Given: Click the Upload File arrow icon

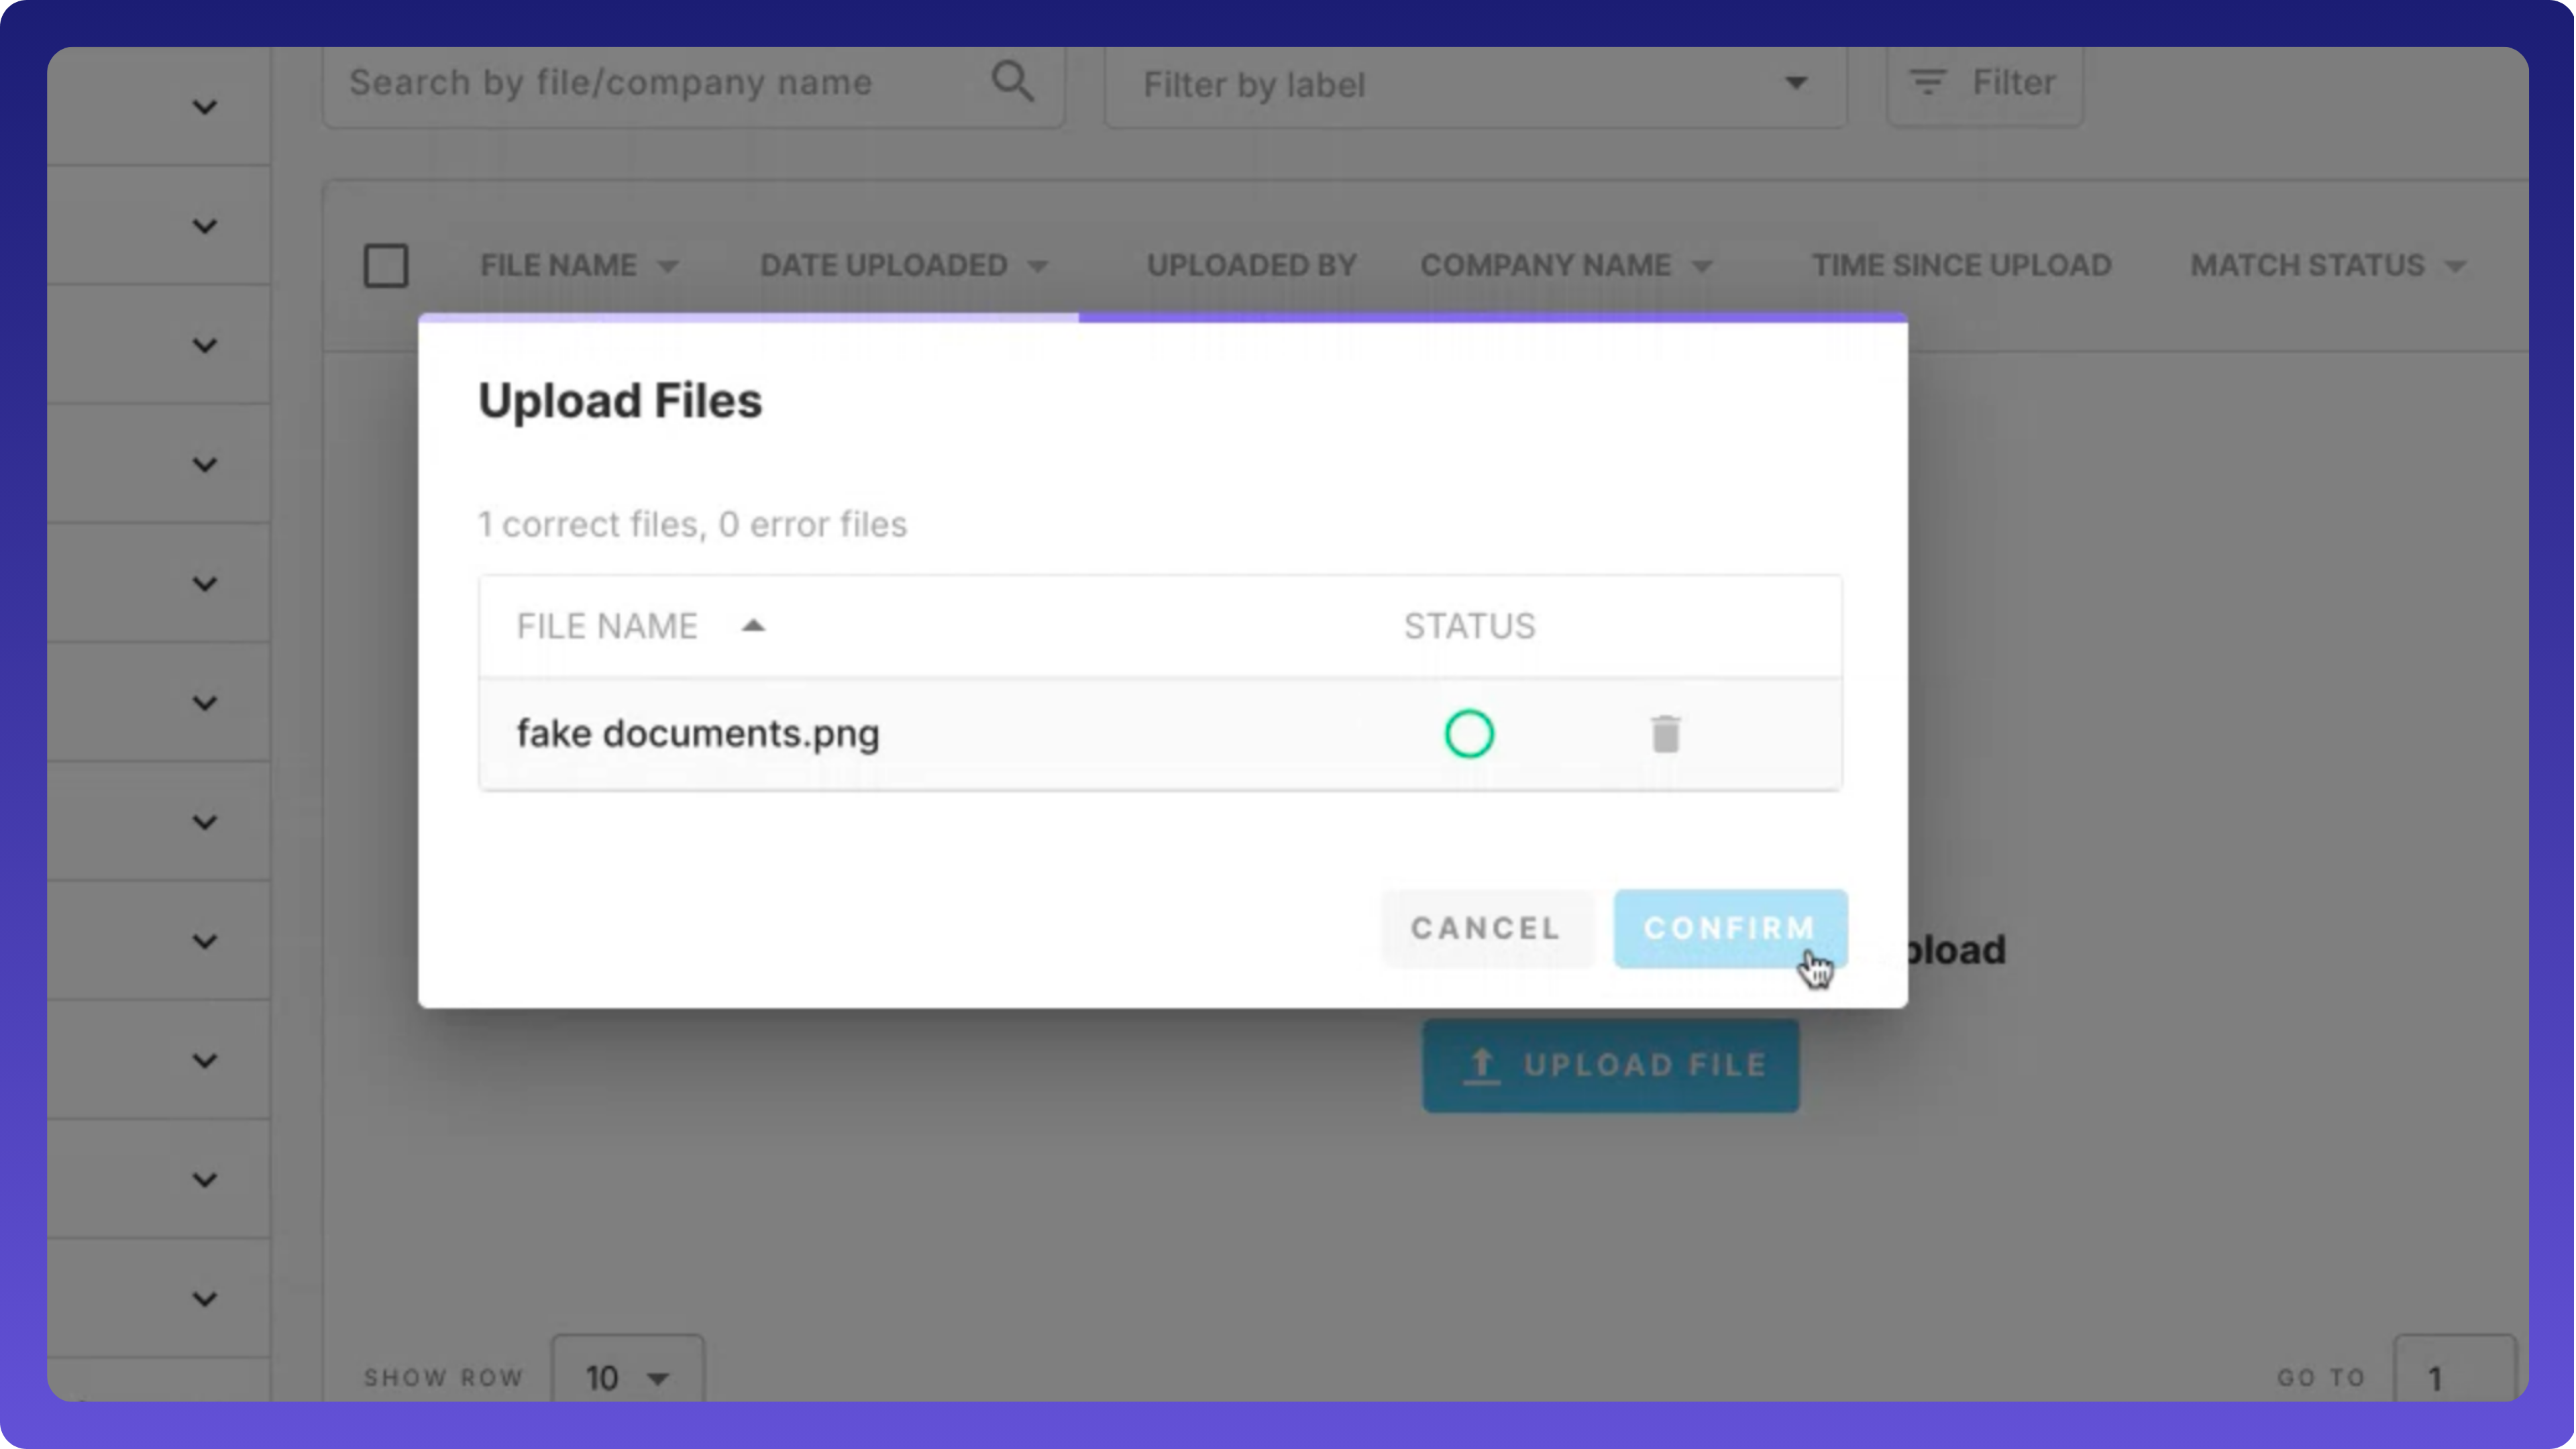Looking at the screenshot, I should (1481, 1065).
